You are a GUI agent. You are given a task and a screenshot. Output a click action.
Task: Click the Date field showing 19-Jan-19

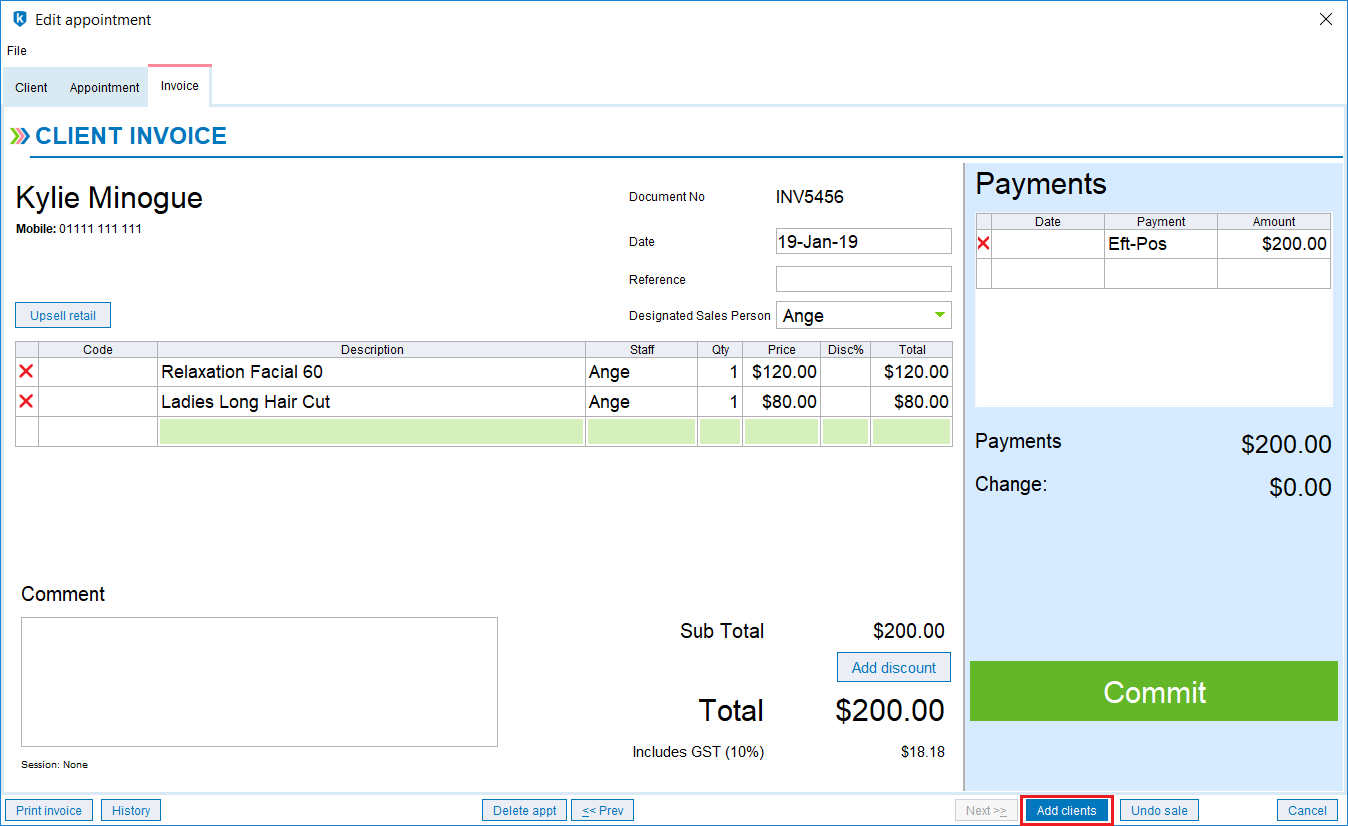pyautogui.click(x=864, y=241)
